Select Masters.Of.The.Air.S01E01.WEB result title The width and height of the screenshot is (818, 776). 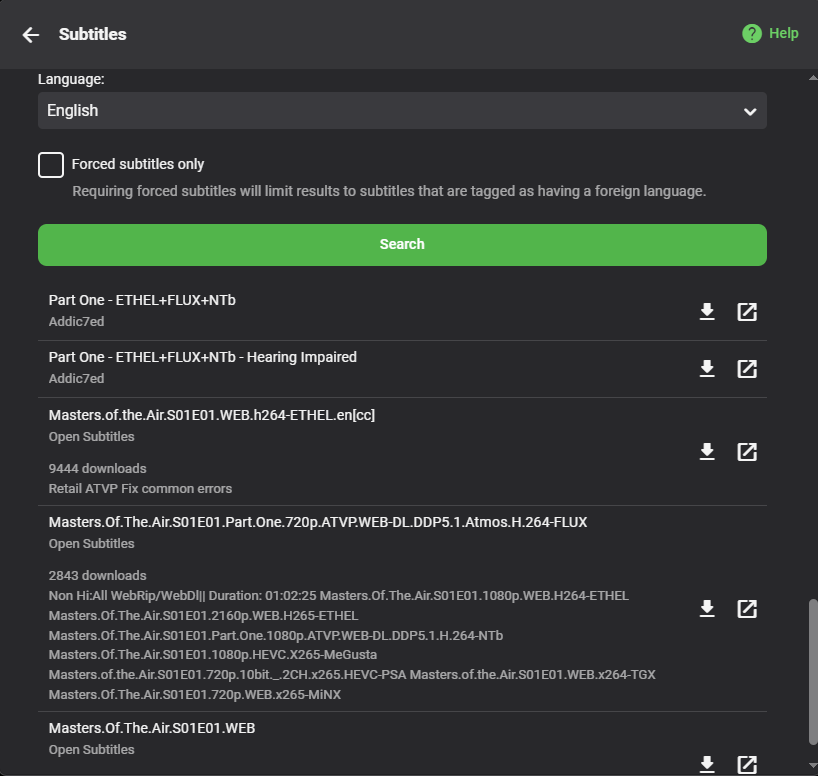tap(152, 729)
